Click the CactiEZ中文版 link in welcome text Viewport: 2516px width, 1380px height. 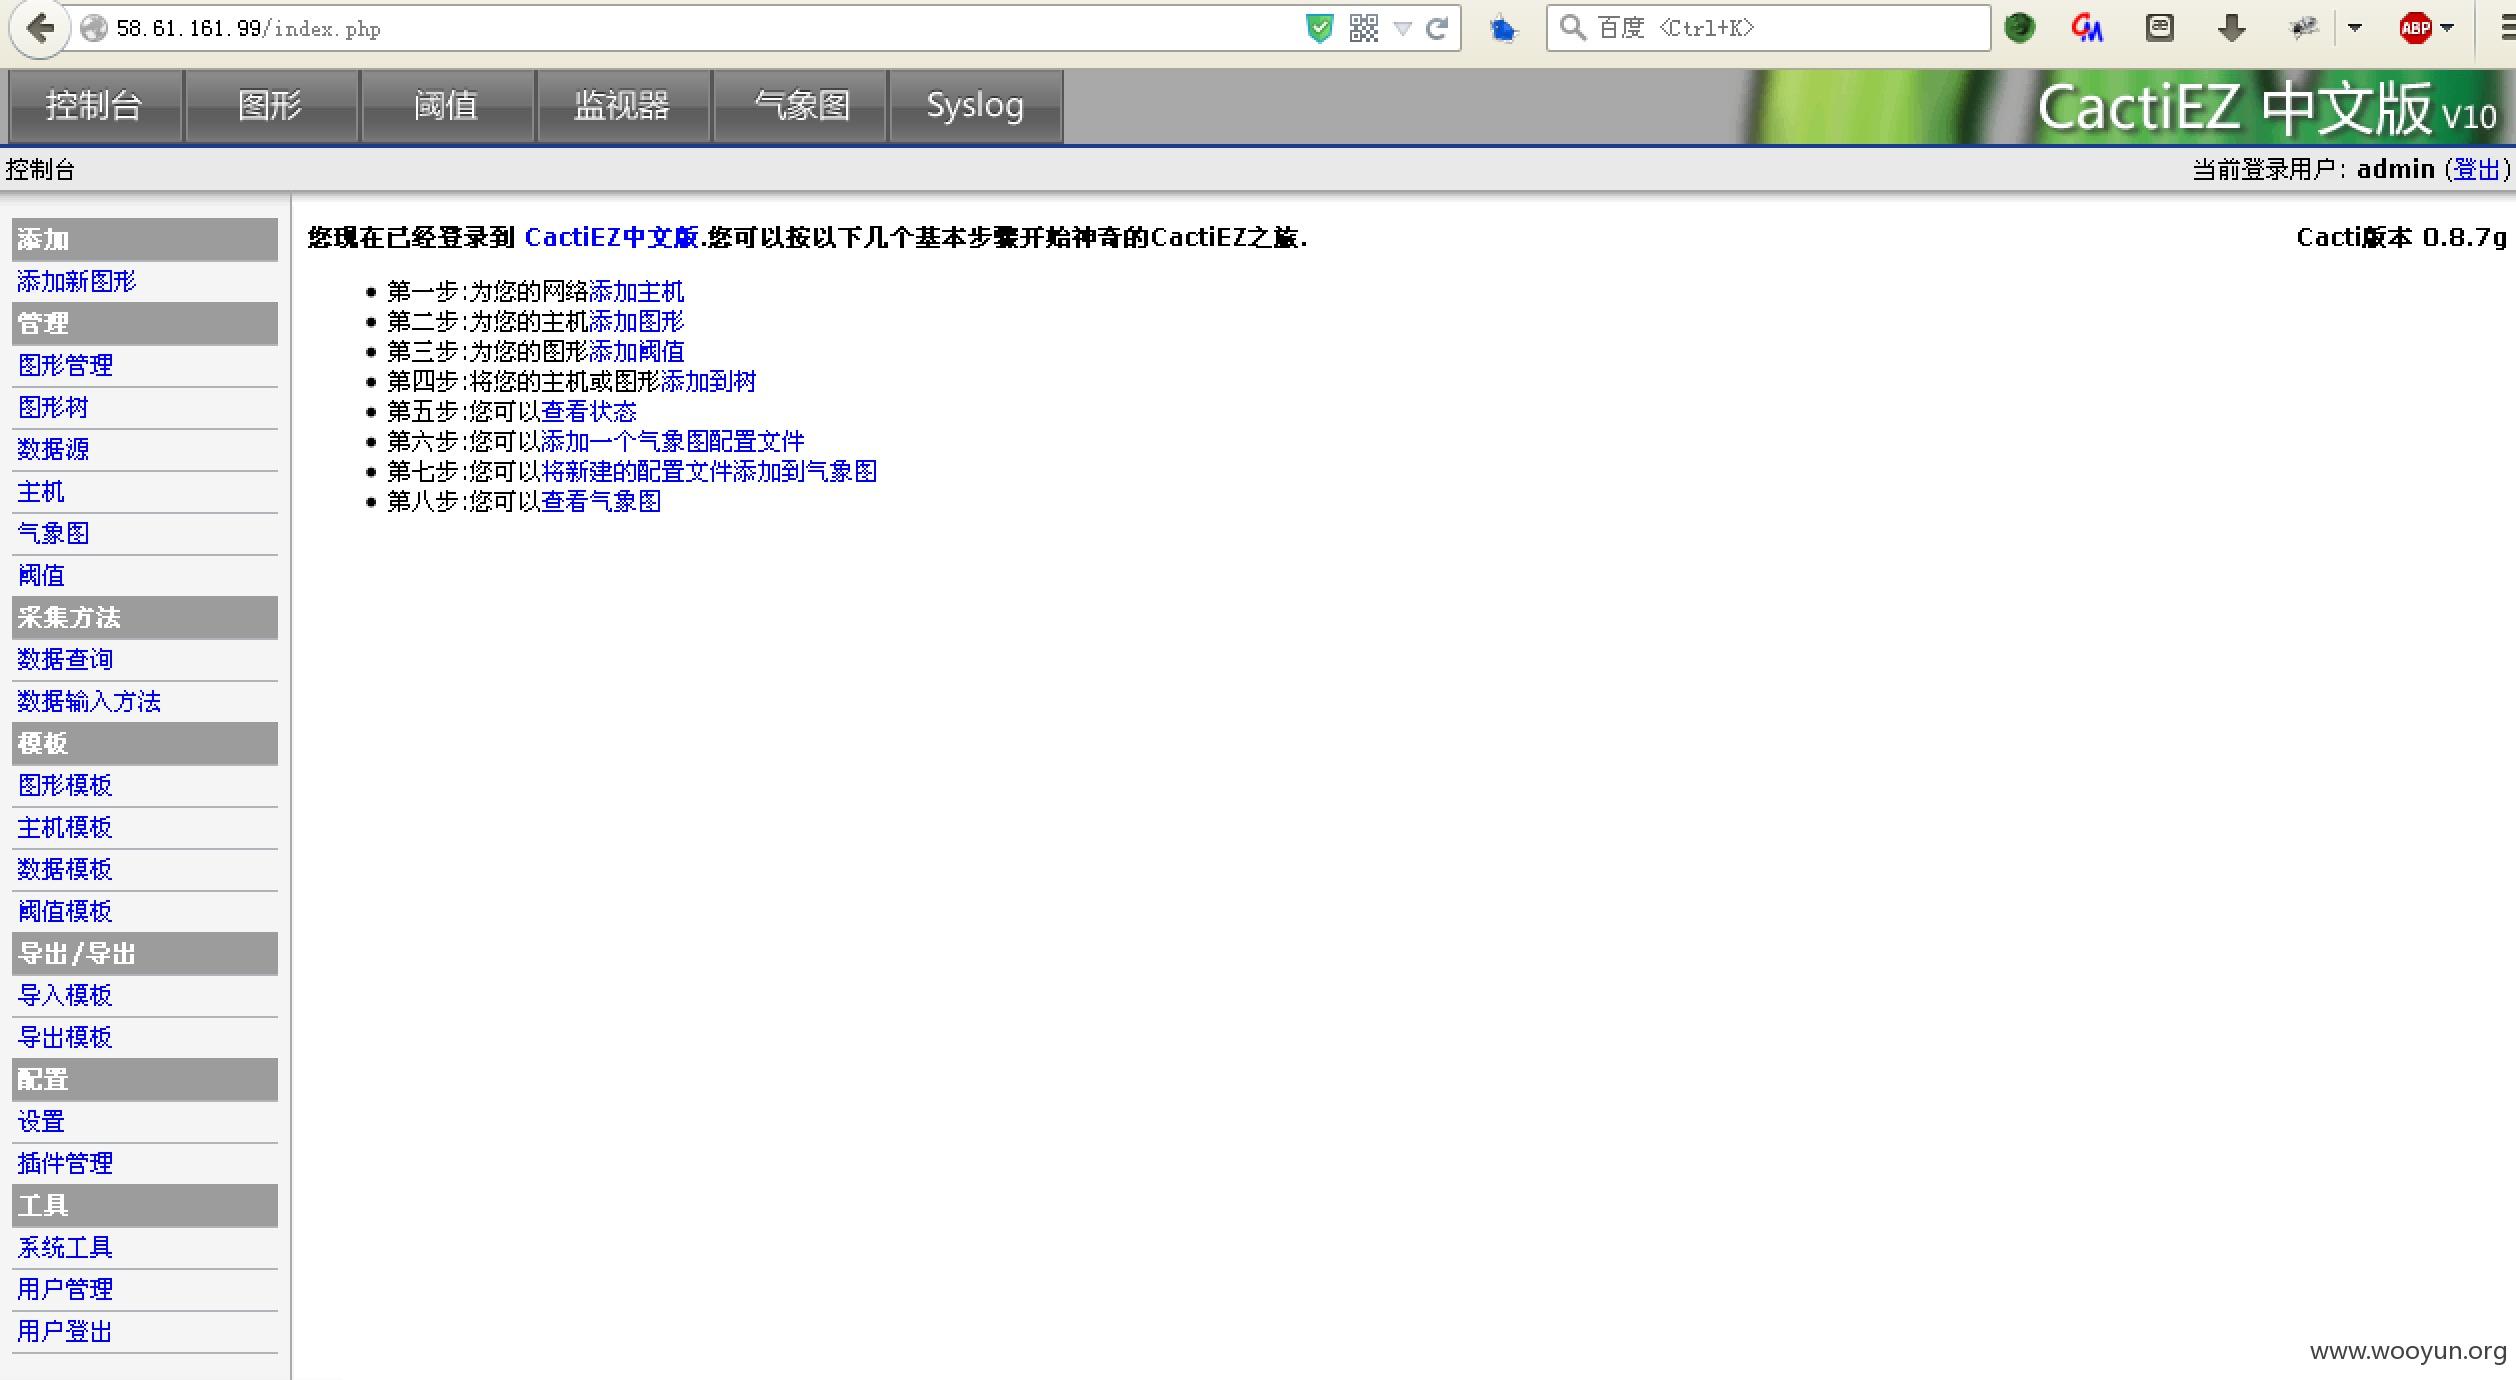tap(611, 237)
